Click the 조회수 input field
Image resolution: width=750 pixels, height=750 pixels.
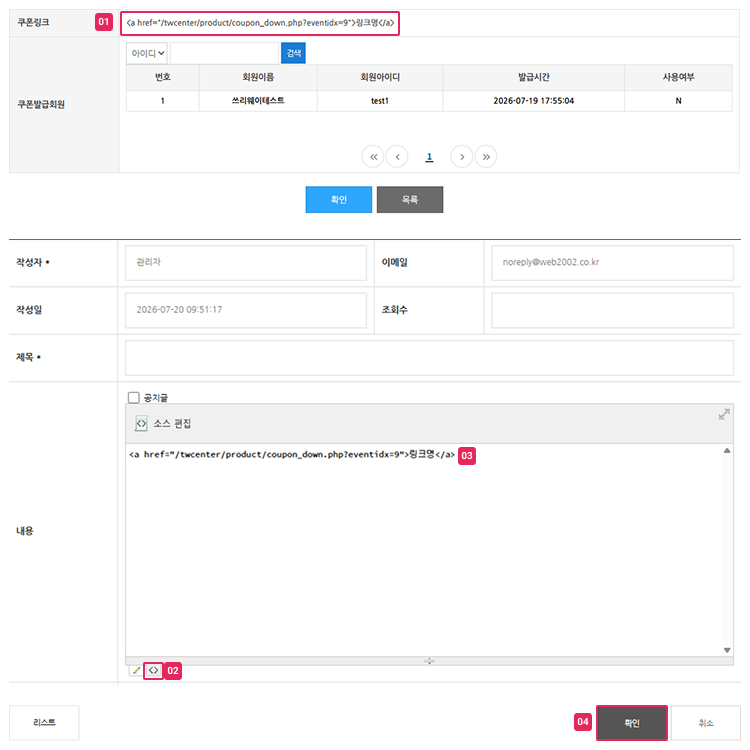[x=612, y=310]
